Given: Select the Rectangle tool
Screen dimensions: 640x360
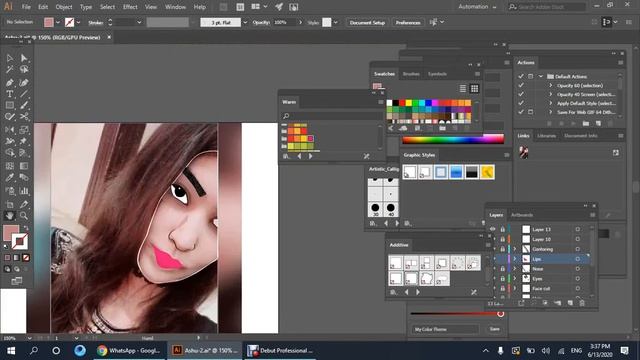Looking at the screenshot, I should [x=9, y=105].
